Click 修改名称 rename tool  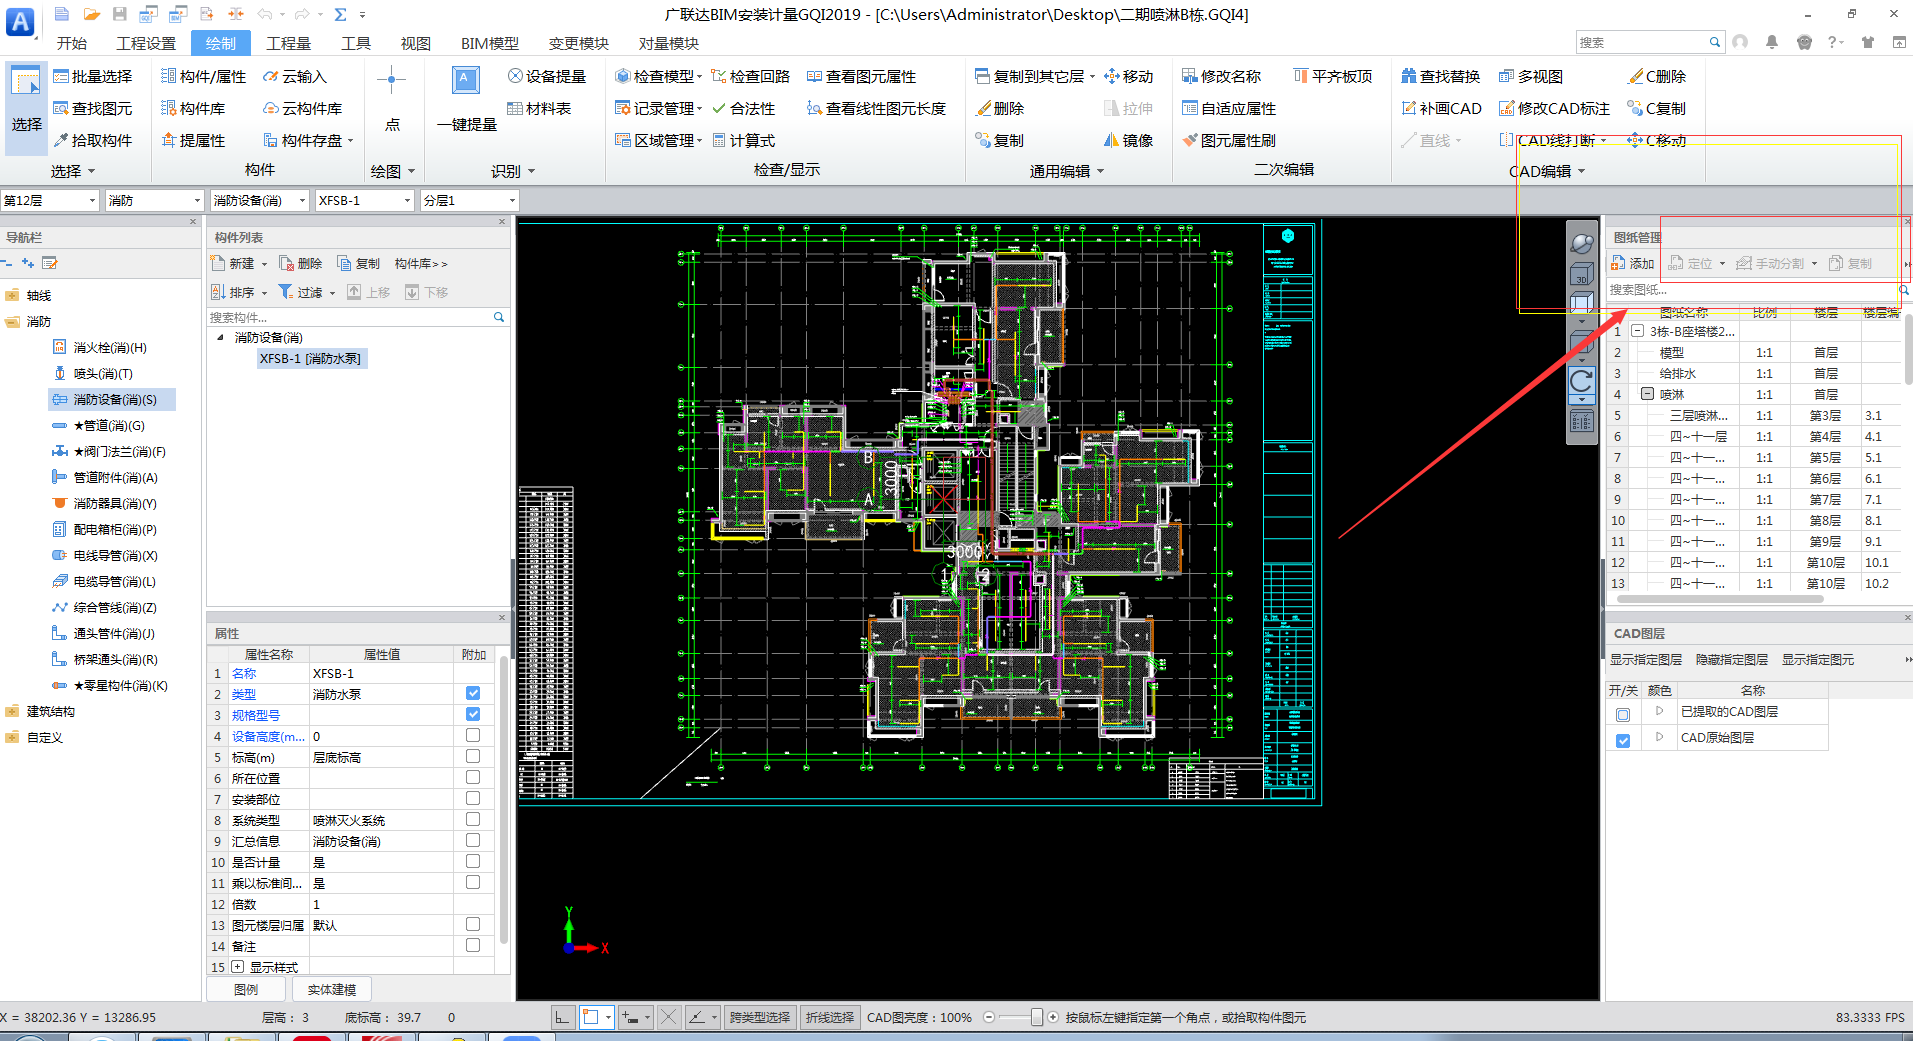(x=1222, y=77)
